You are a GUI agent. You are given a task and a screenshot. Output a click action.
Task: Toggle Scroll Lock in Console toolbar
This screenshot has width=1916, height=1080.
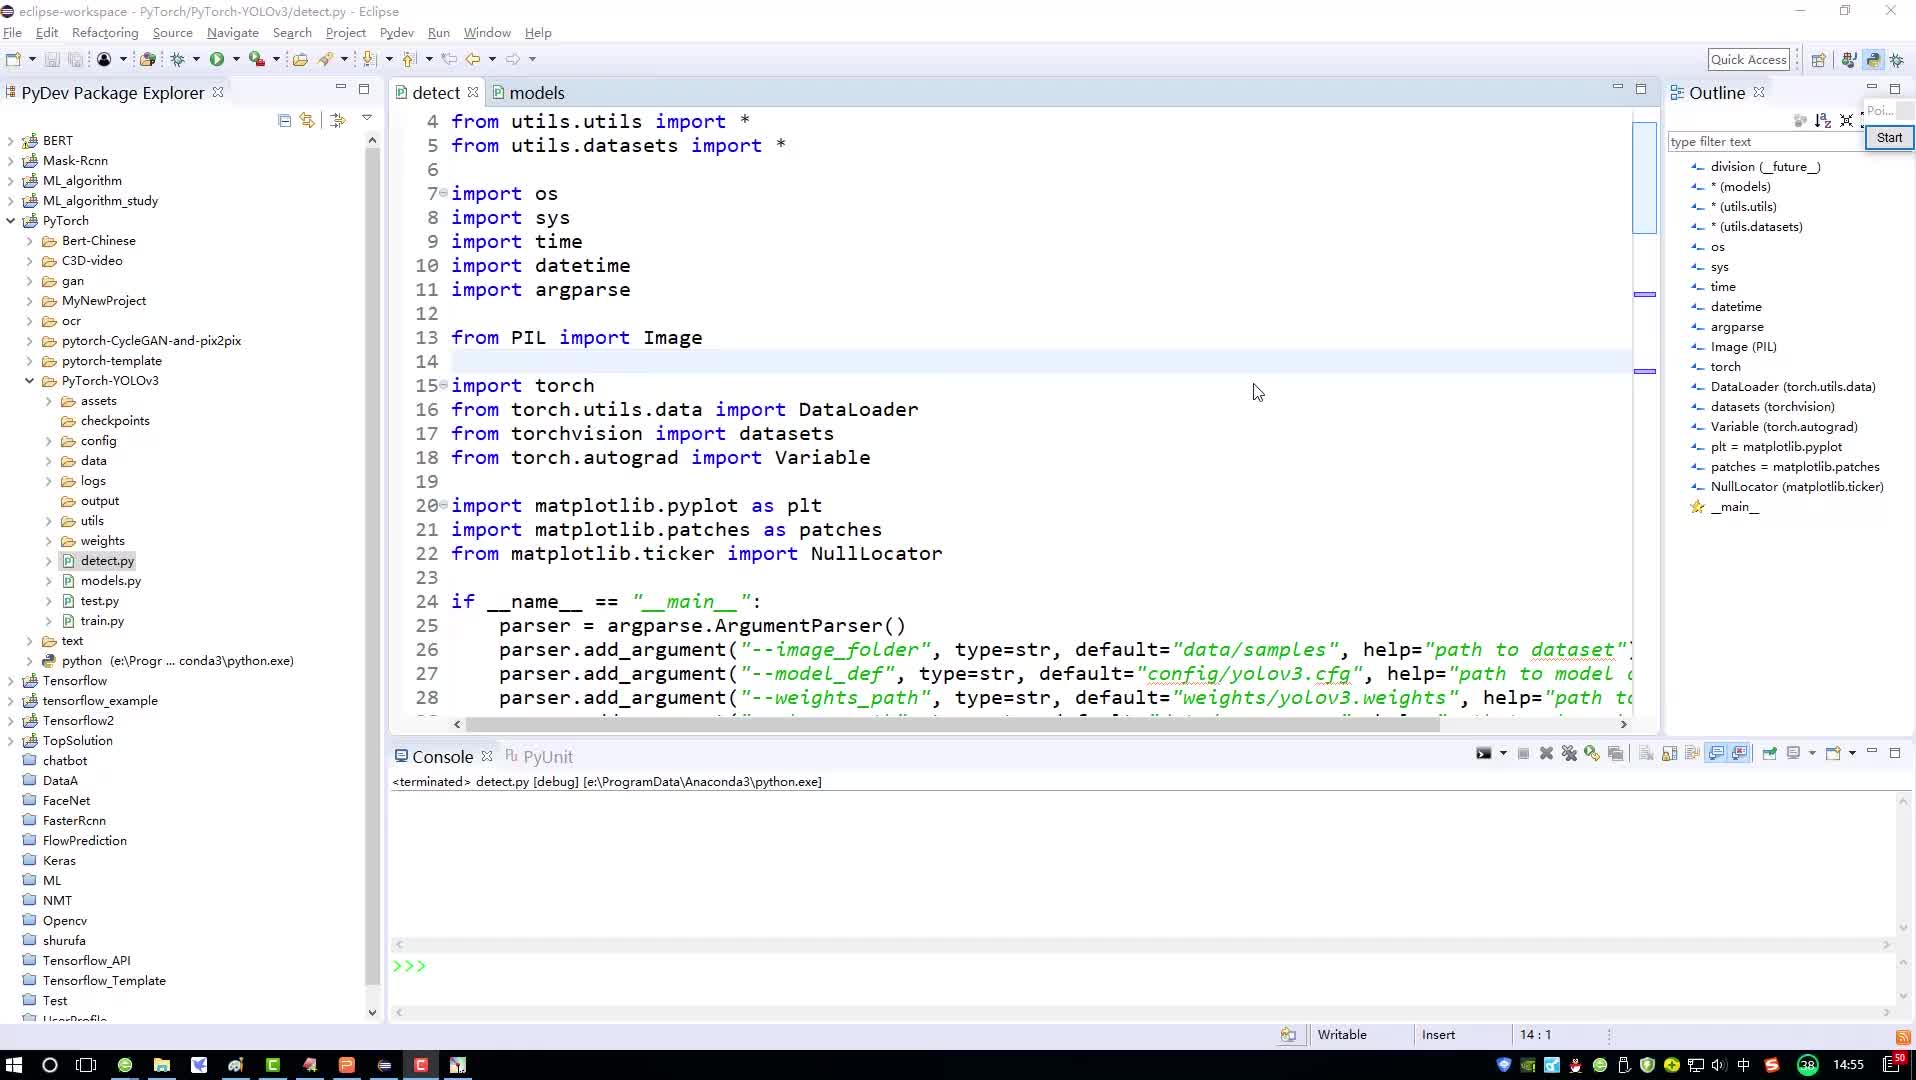1669,753
